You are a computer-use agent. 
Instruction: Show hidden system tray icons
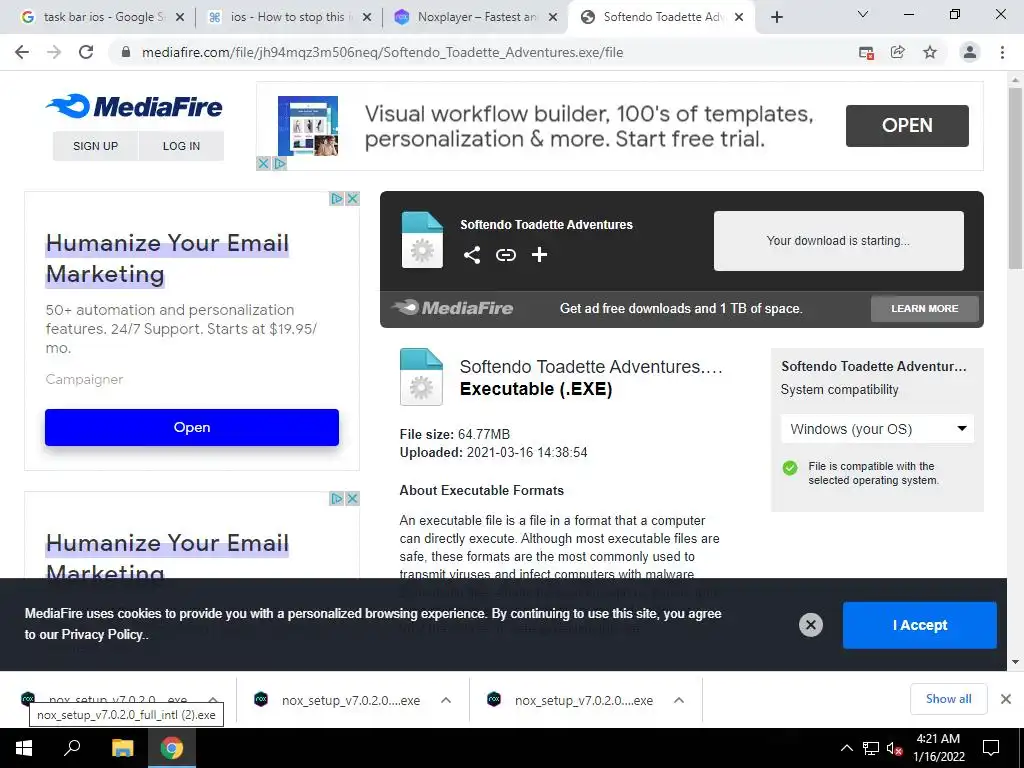pyautogui.click(x=846, y=748)
